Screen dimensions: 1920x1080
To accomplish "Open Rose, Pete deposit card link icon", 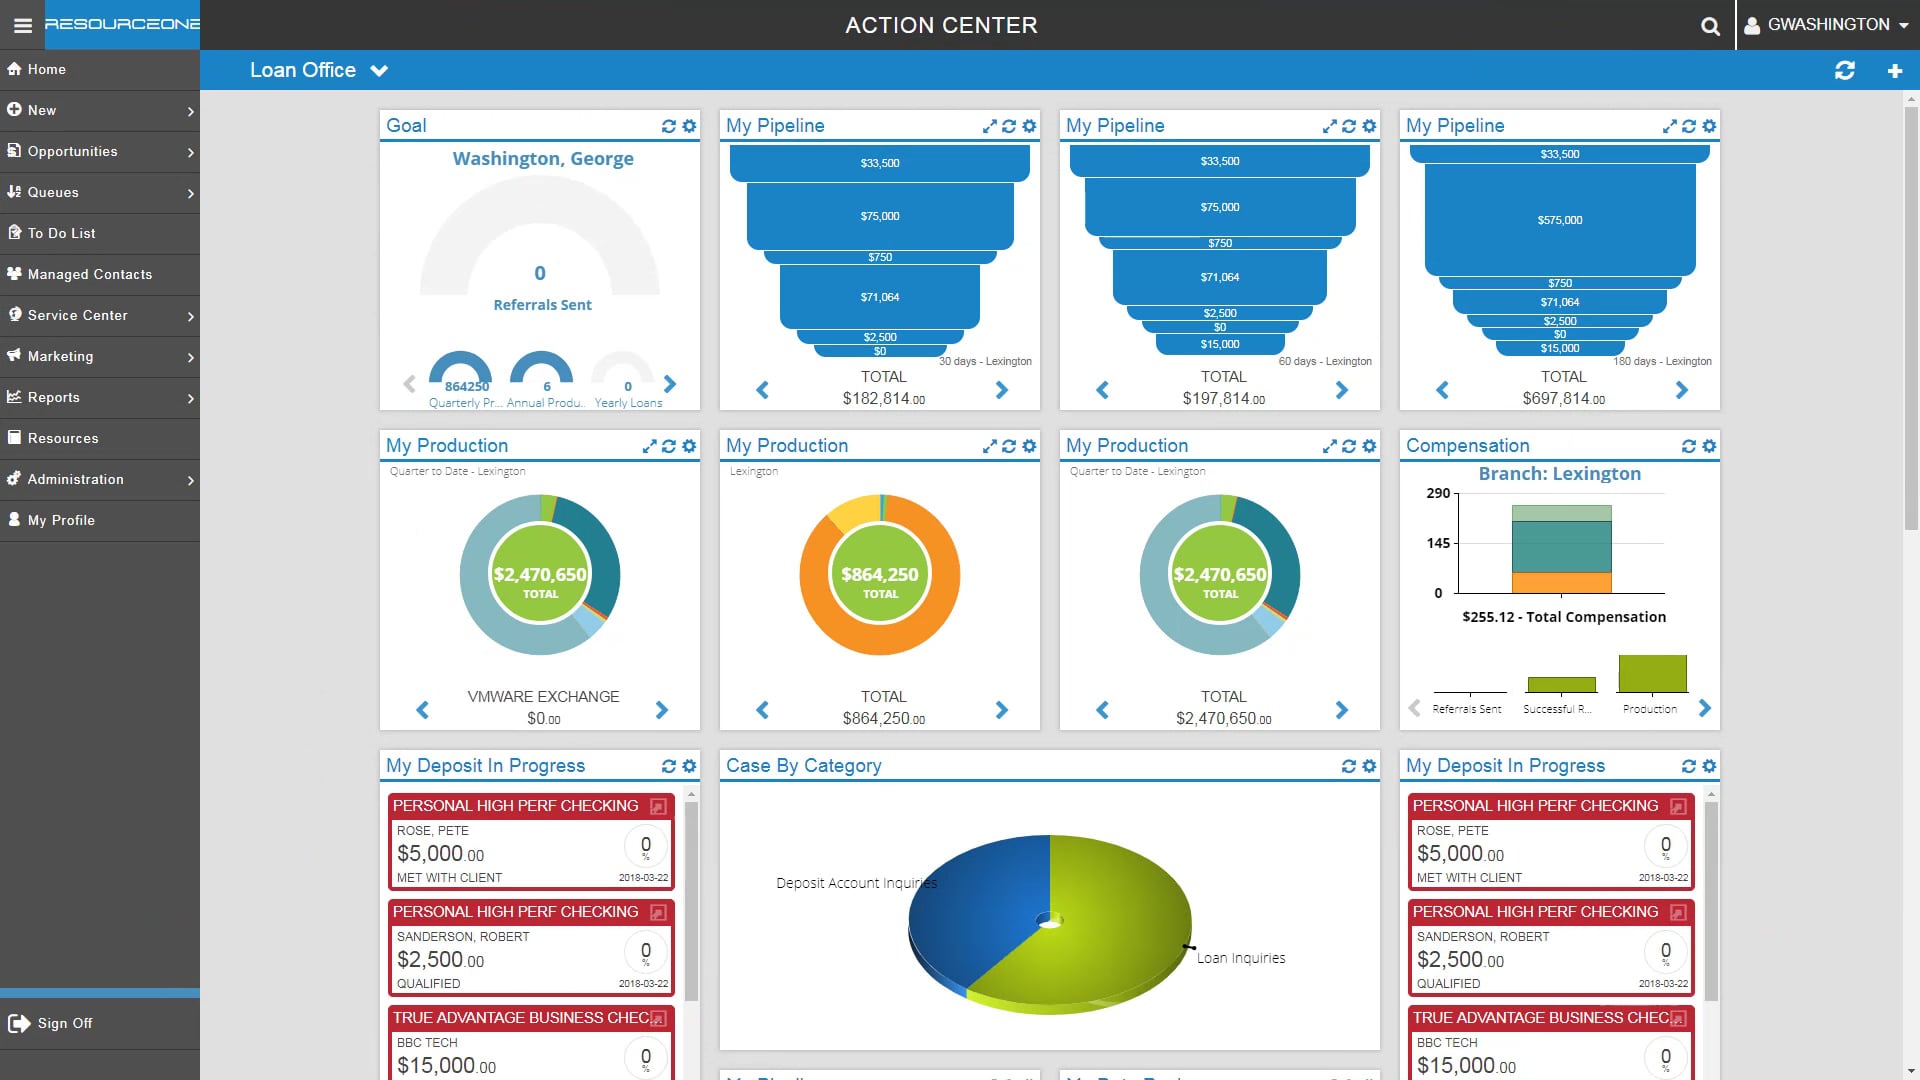I will coord(658,806).
